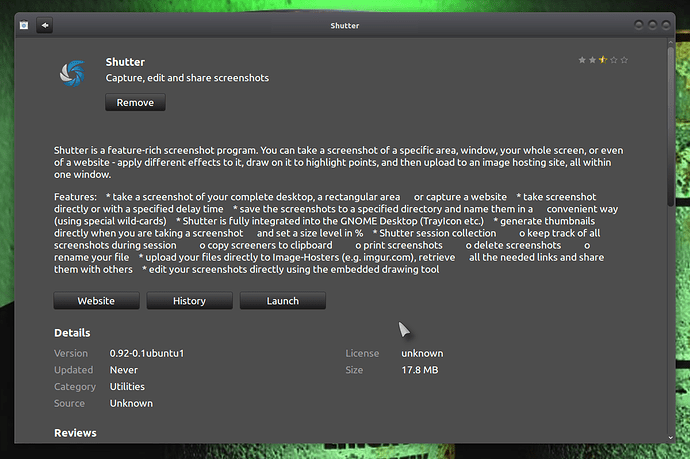Viewport: 690px width, 459px height.
Task: Launch the Shutter application
Action: [283, 301]
